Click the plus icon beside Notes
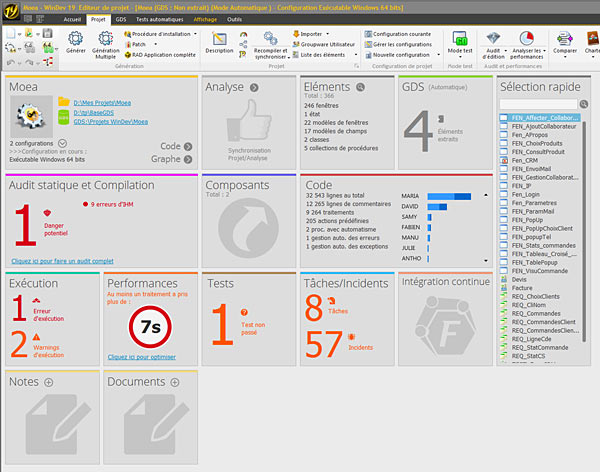The width and height of the screenshot is (600, 472). click(x=48, y=382)
